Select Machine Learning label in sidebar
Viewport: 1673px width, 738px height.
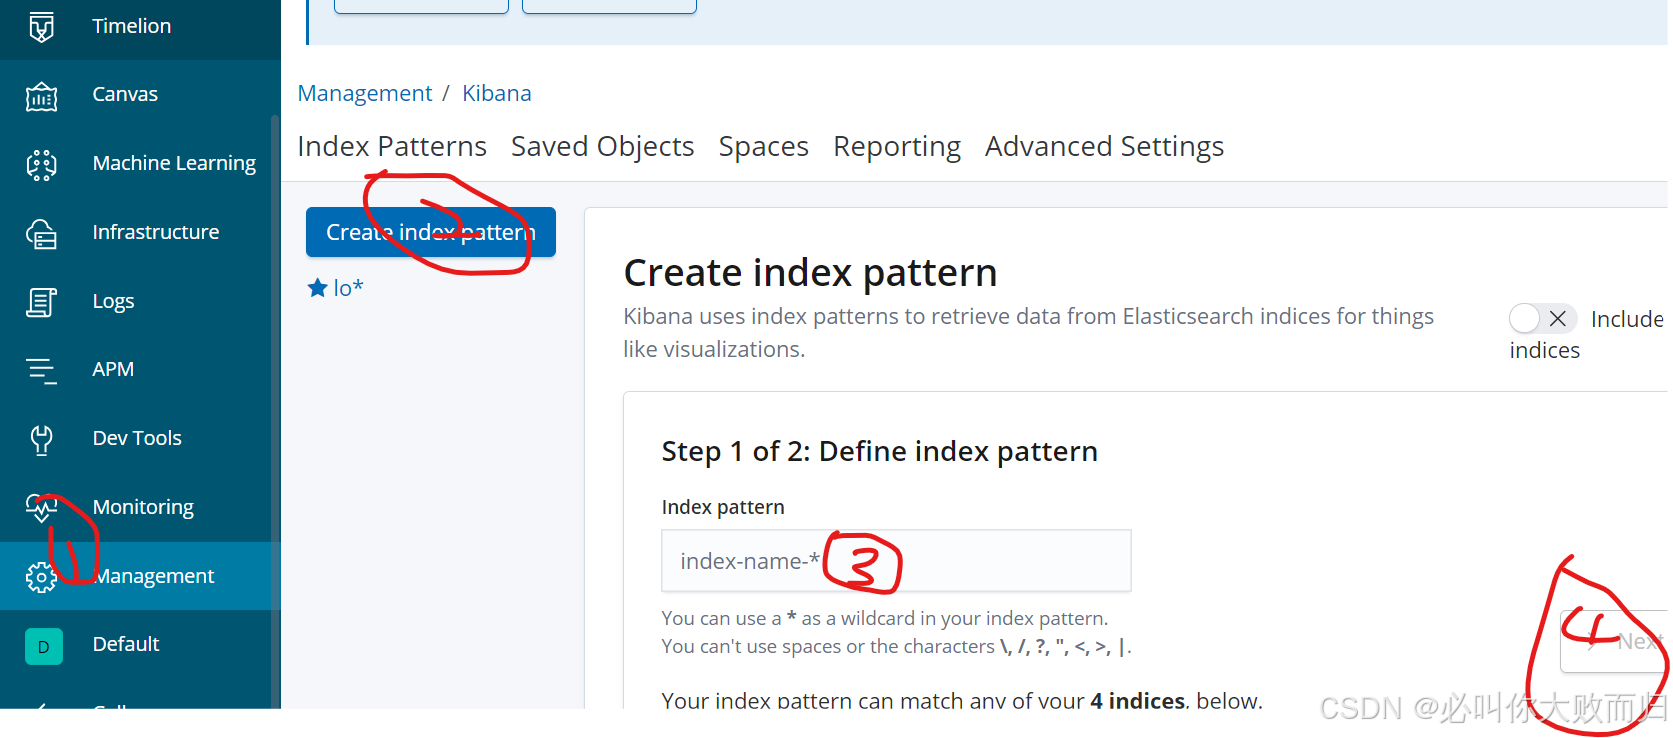click(174, 163)
